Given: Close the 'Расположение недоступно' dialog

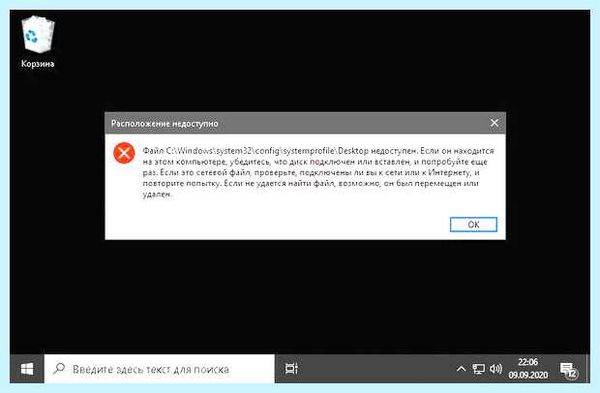Looking at the screenshot, I should [x=494, y=123].
